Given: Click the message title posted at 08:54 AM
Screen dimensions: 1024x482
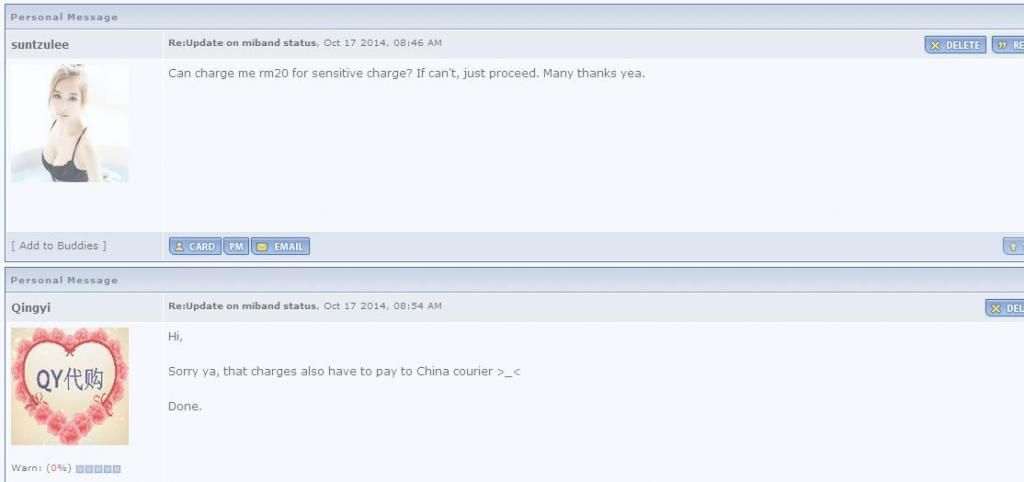Looking at the screenshot, I should click(242, 306).
